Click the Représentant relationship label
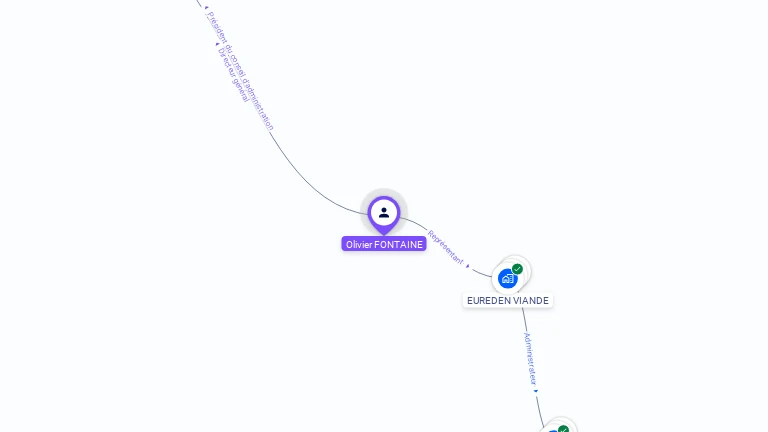768x432 pixels. click(x=445, y=247)
